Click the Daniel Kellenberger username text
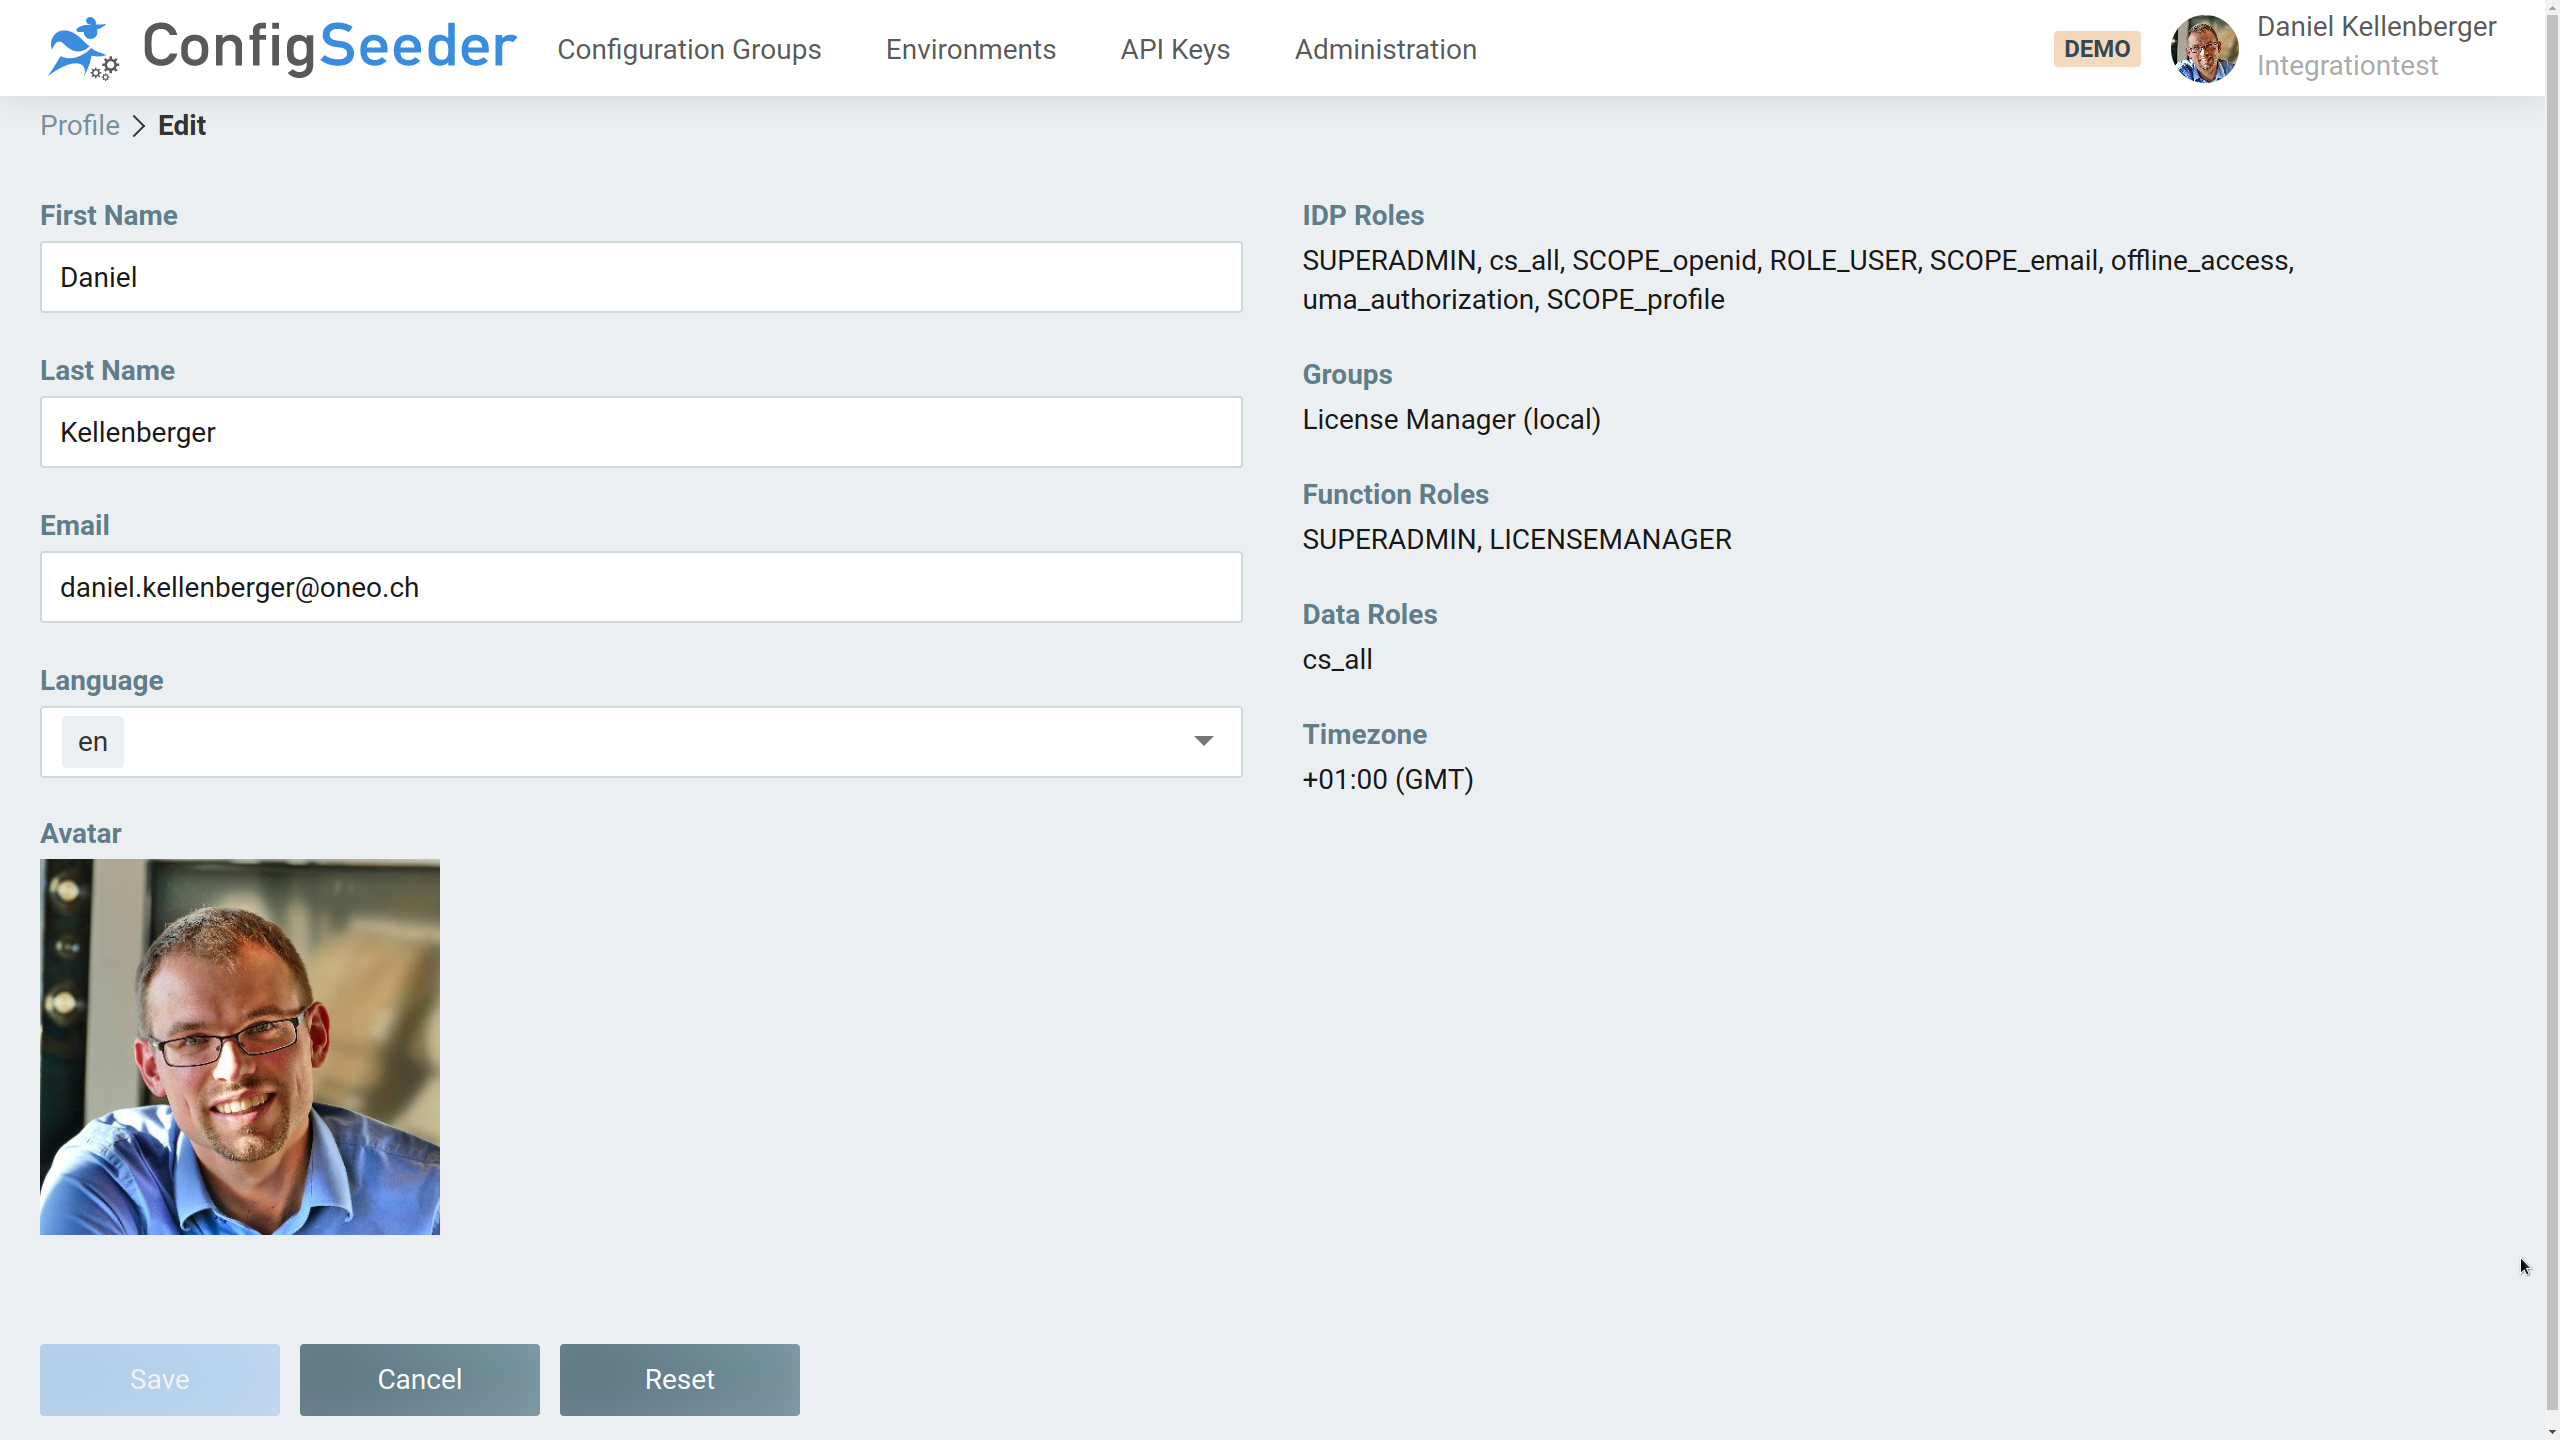 (x=2376, y=27)
